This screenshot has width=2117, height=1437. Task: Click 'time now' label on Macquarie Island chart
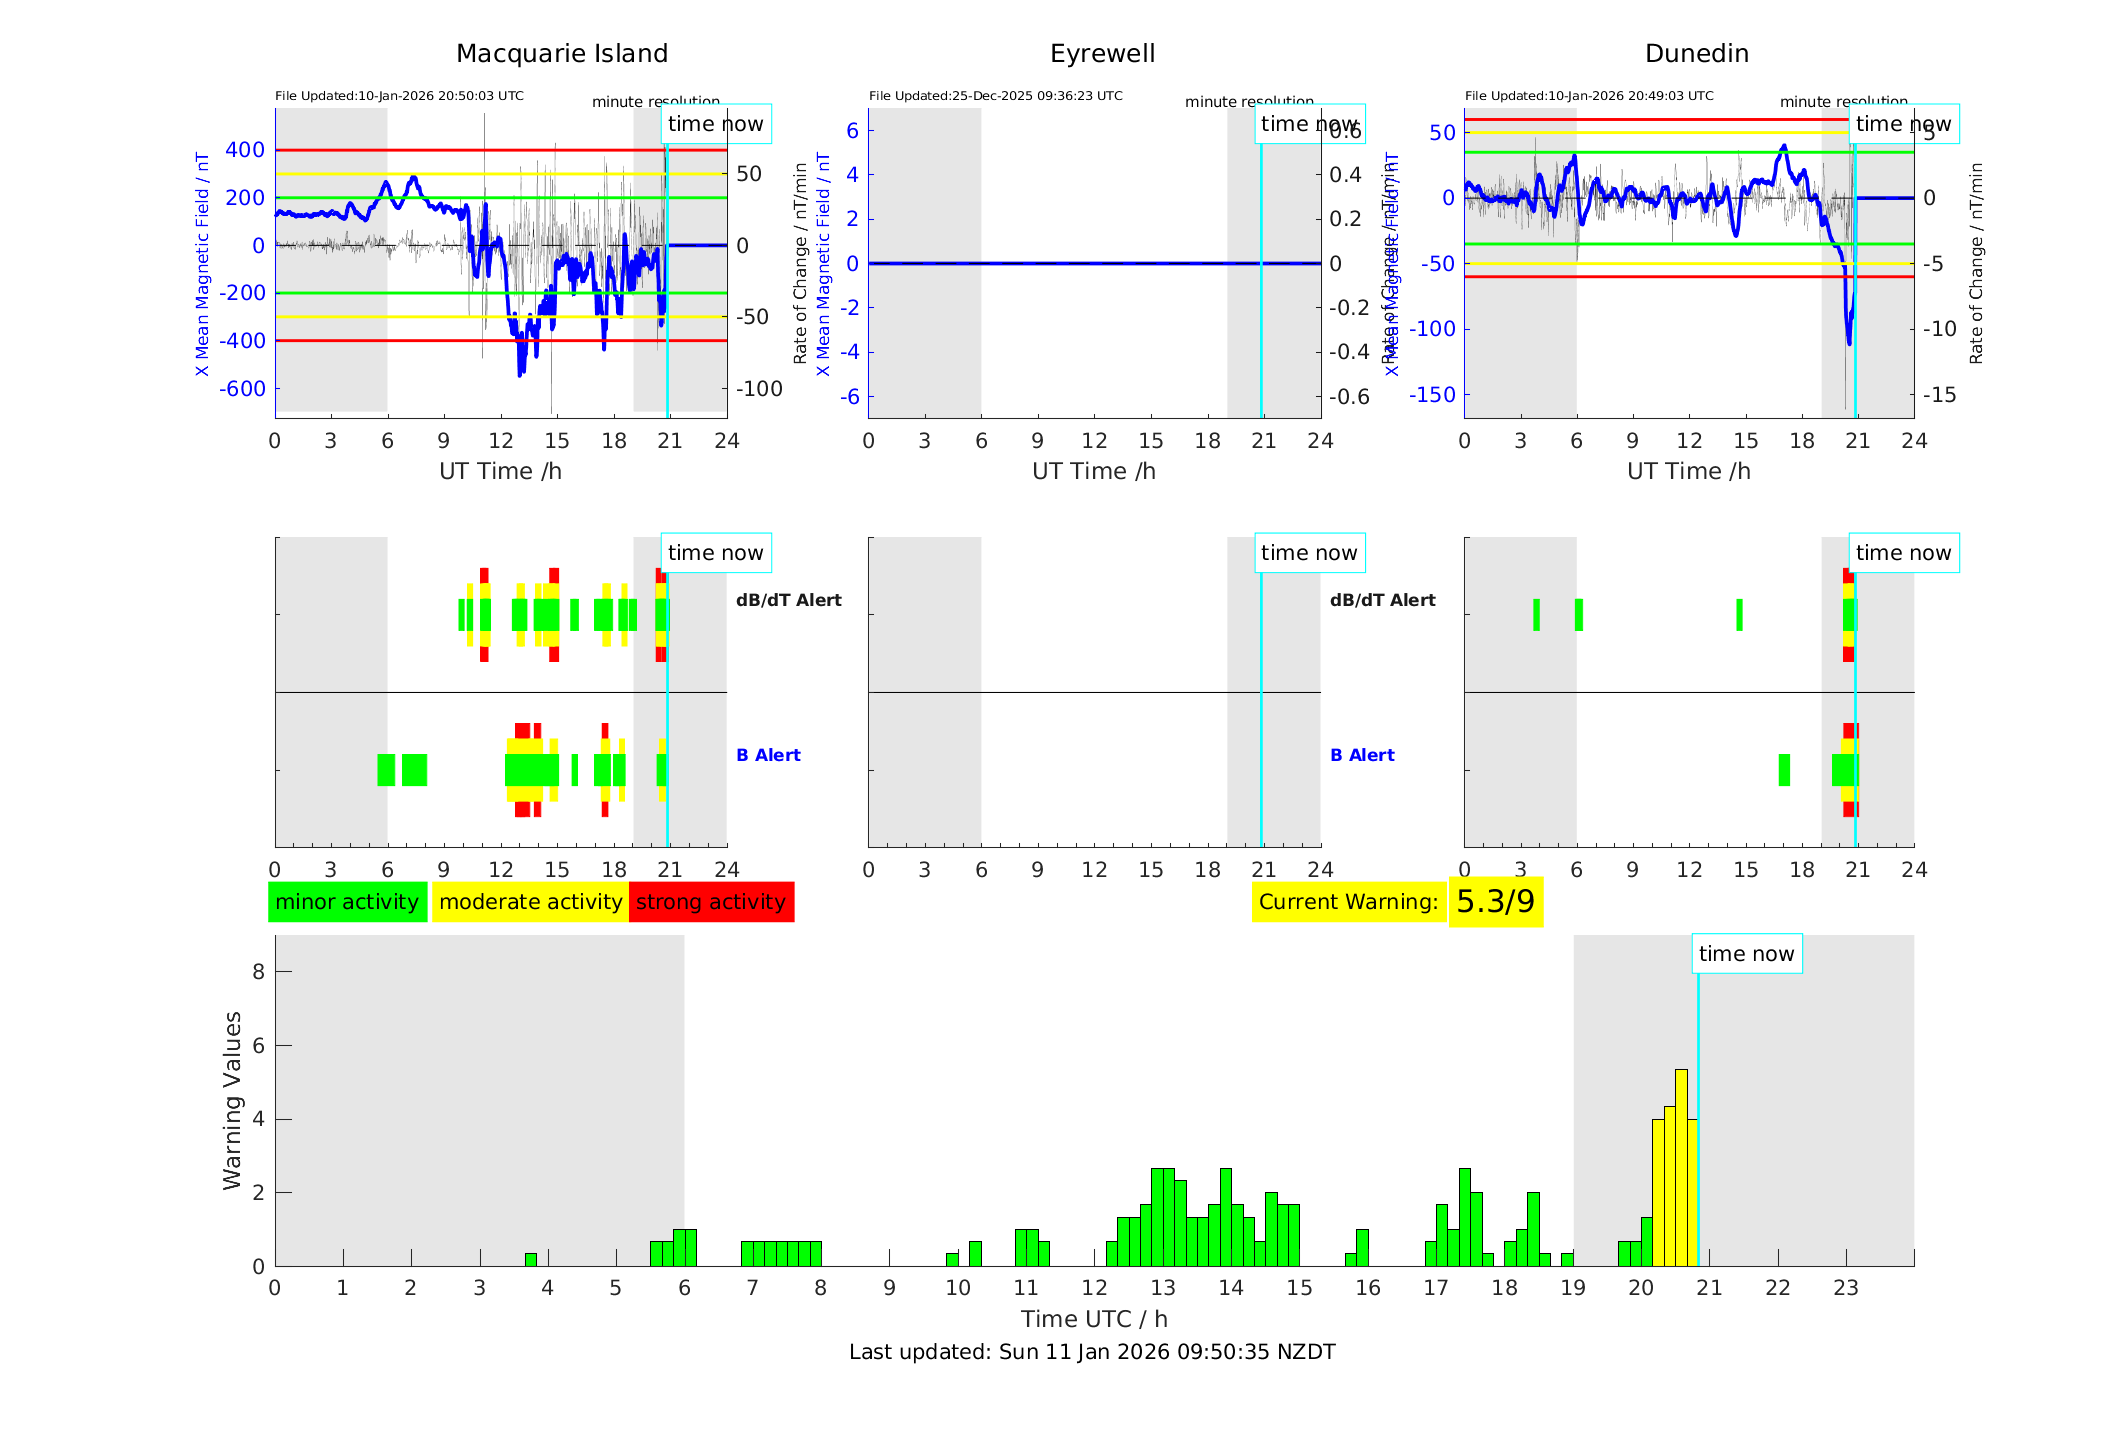tap(715, 124)
